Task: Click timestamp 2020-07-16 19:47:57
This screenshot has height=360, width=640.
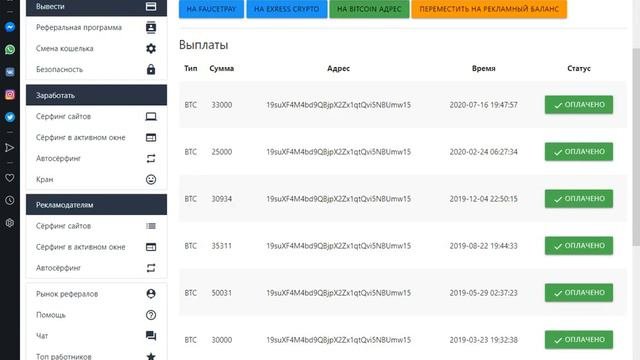Action: [484, 105]
